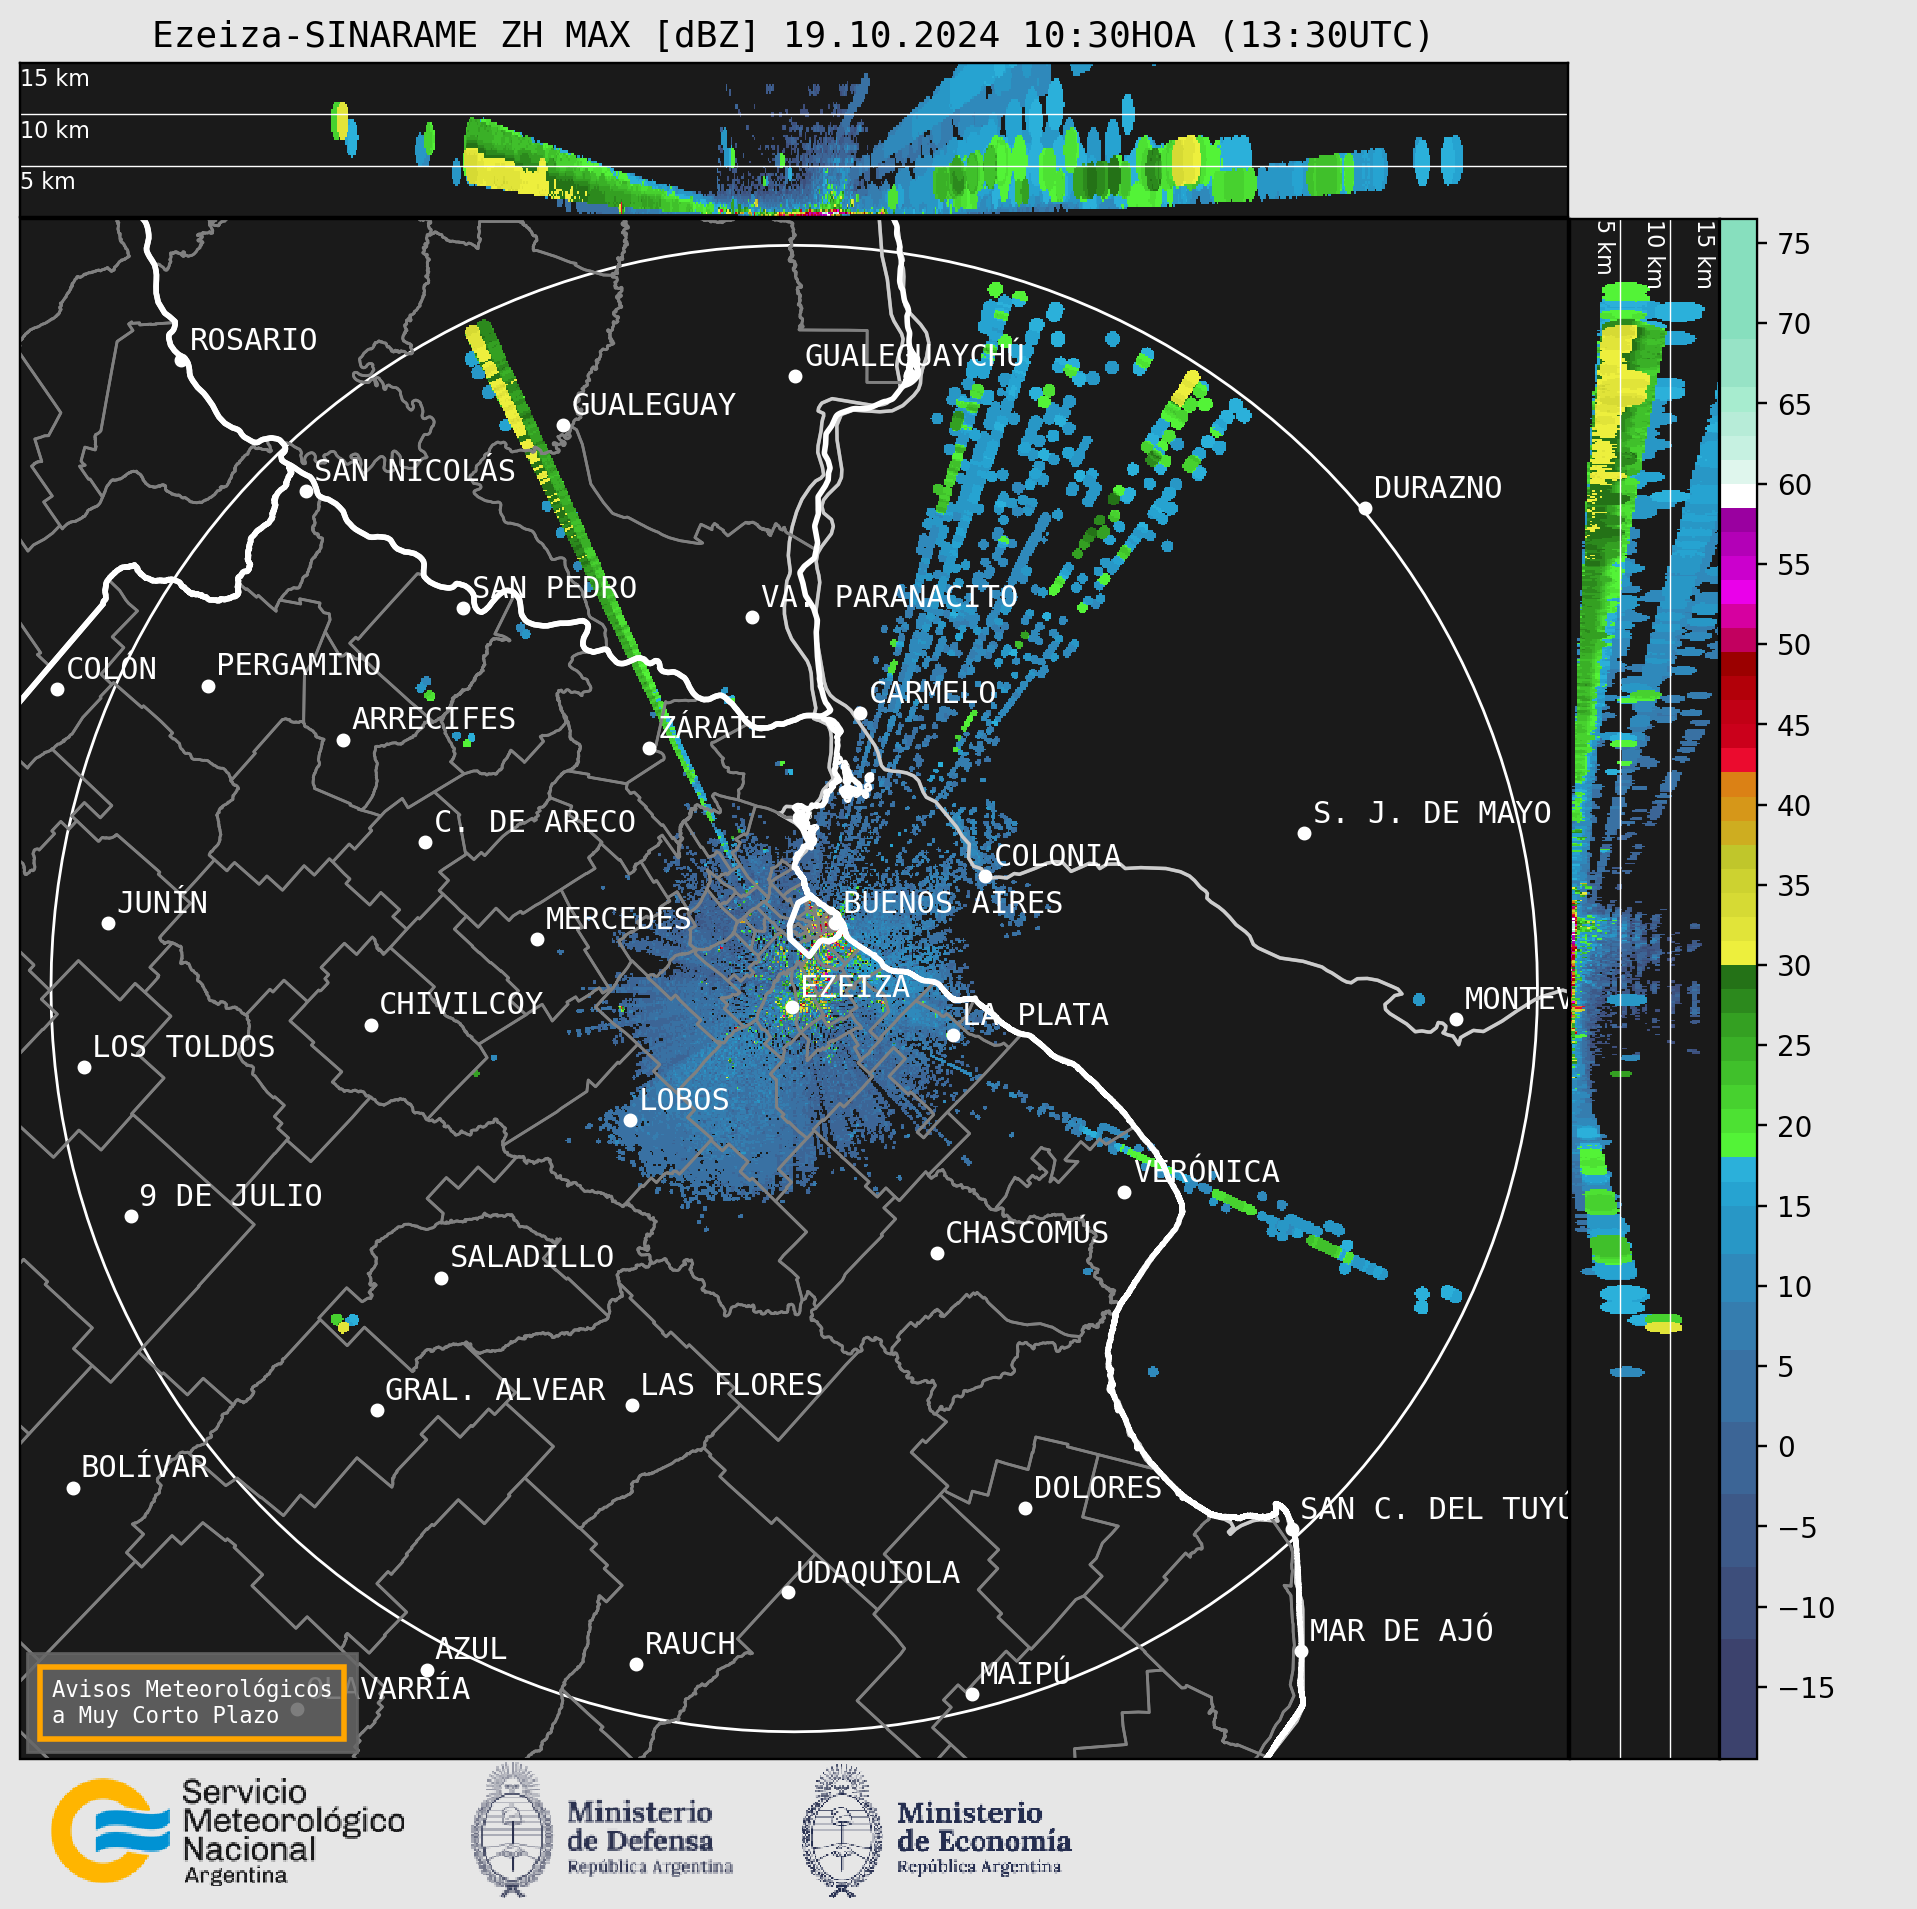This screenshot has height=1909, width=1917.
Task: Click the 5 km label in top cross-section
Action: [48, 181]
